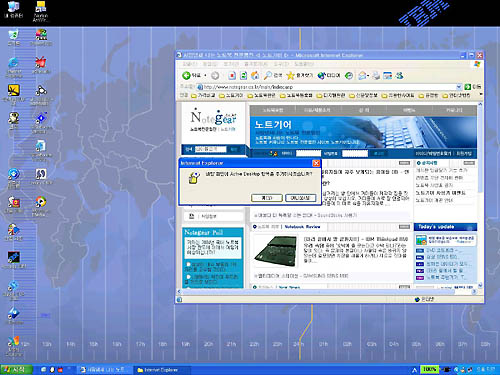
Task: Click the red Stop icon in IE toolbar
Action: tap(232, 76)
